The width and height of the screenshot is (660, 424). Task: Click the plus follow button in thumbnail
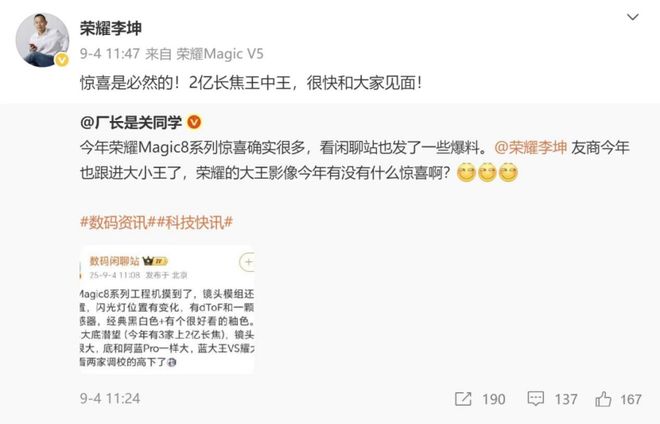click(x=248, y=262)
